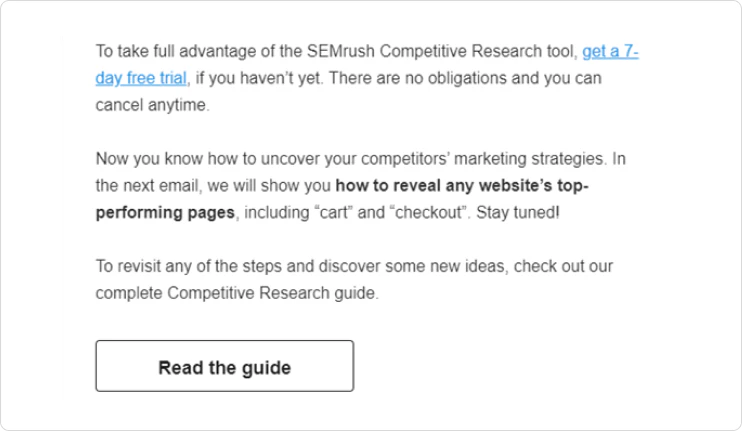742x431 pixels.
Task: Click the quoted word 'checkout'
Action: coord(428,212)
